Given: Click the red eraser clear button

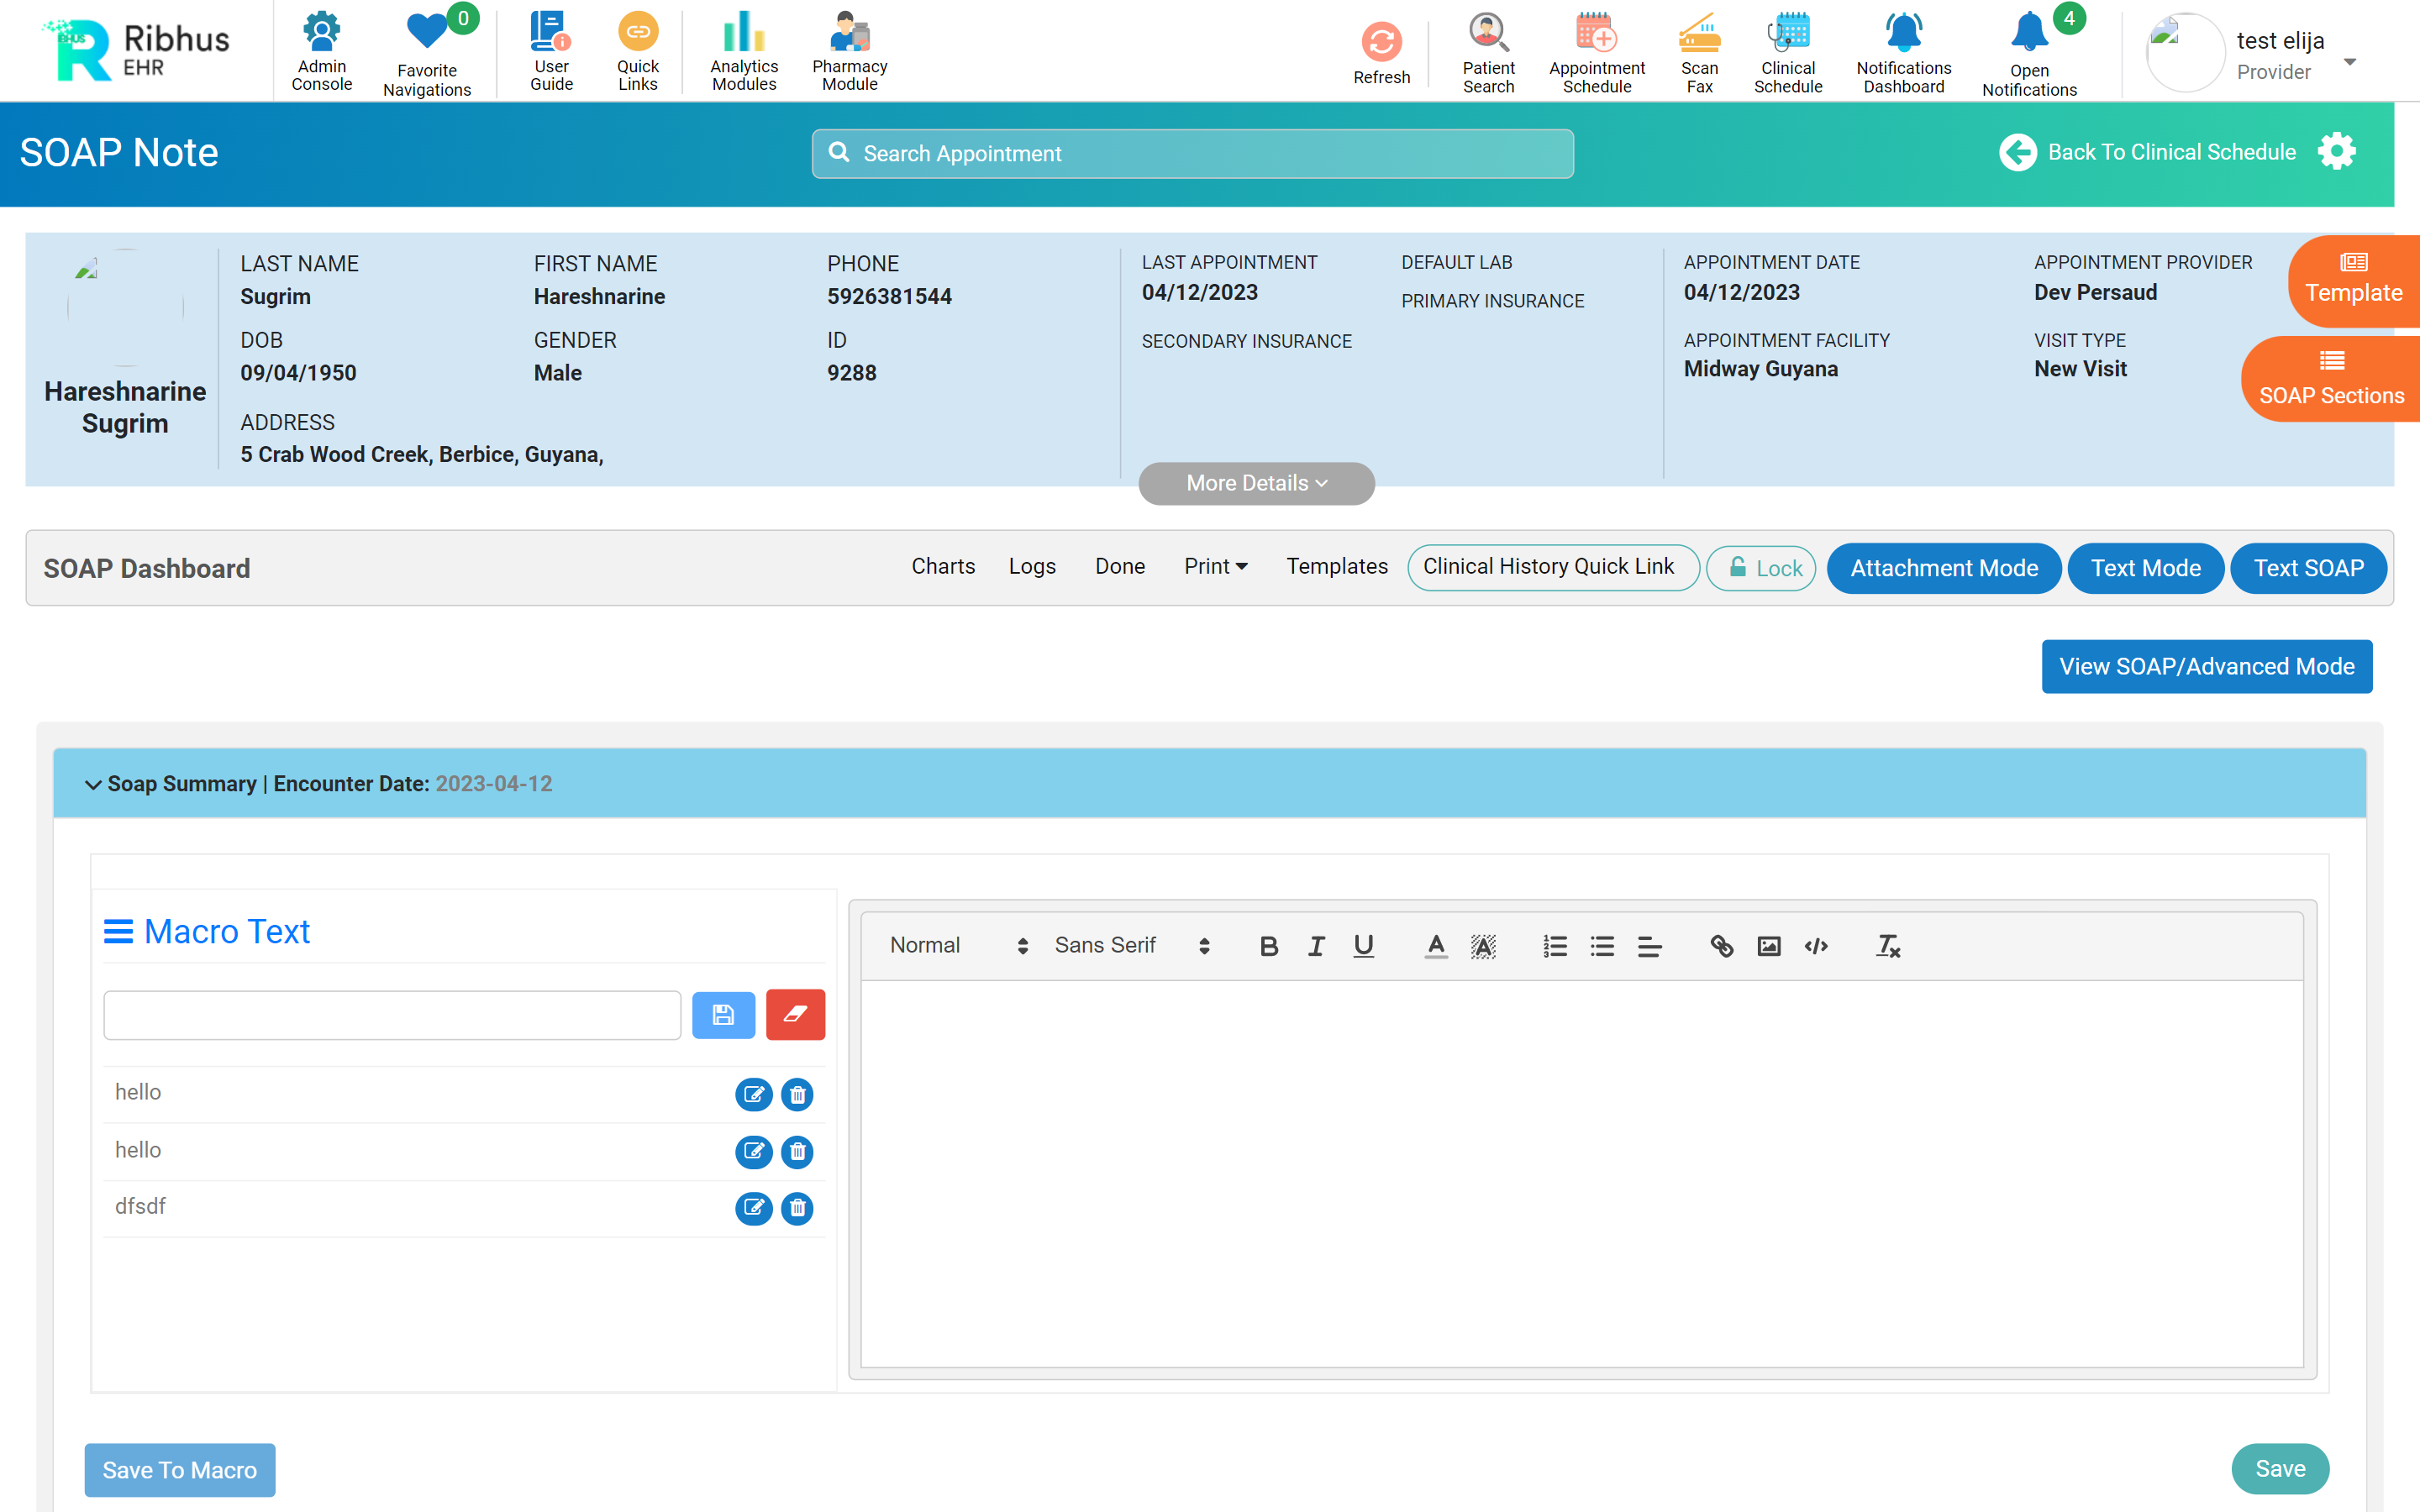Looking at the screenshot, I should click(795, 1015).
